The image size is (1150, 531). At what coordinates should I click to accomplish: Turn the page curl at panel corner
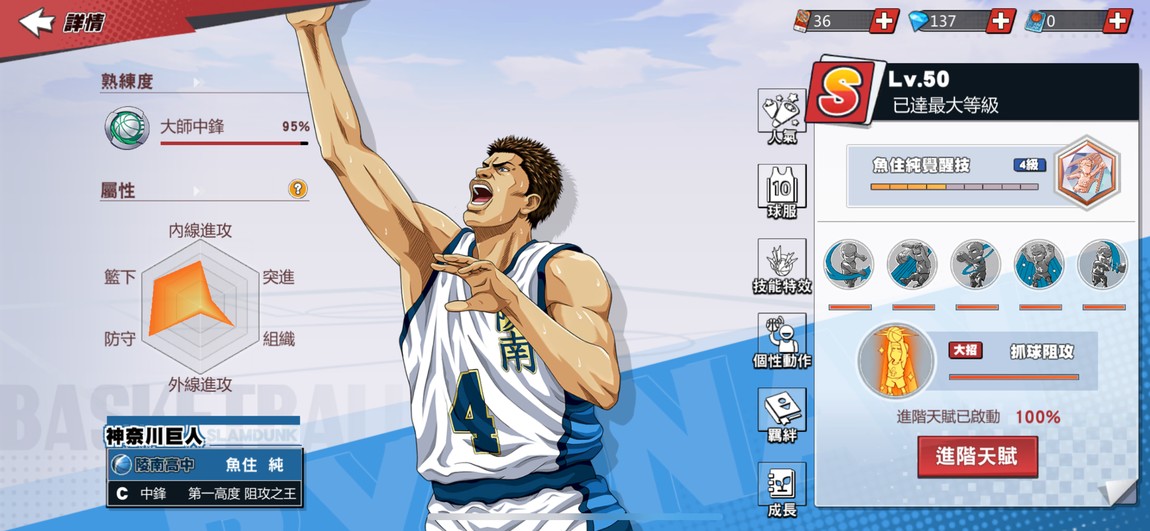[x=1120, y=491]
